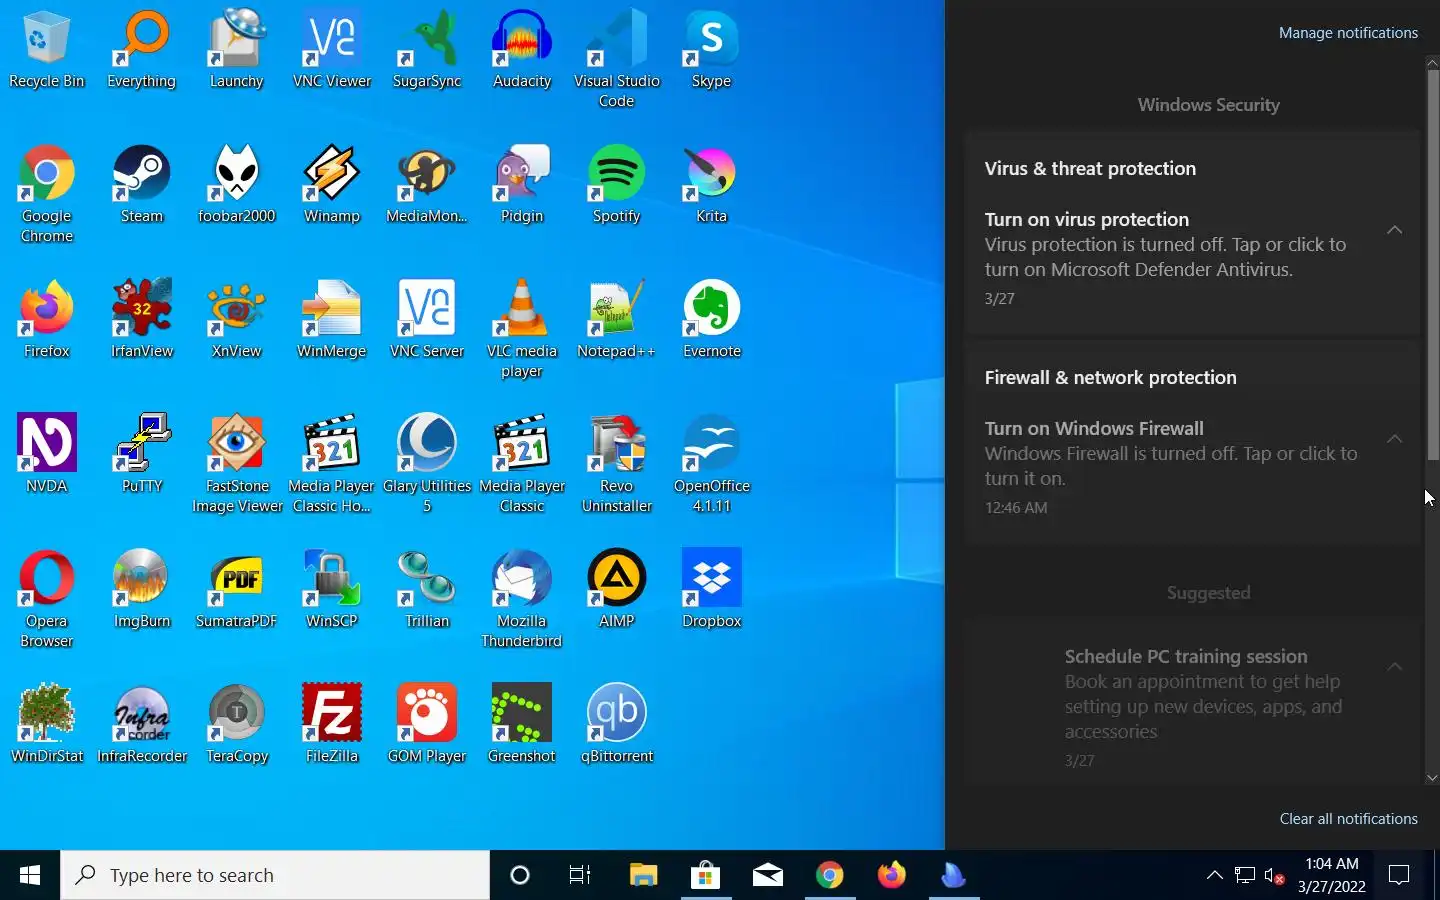Open Spotify desktop shortcut
This screenshot has height=900, width=1440.
[x=616, y=185]
